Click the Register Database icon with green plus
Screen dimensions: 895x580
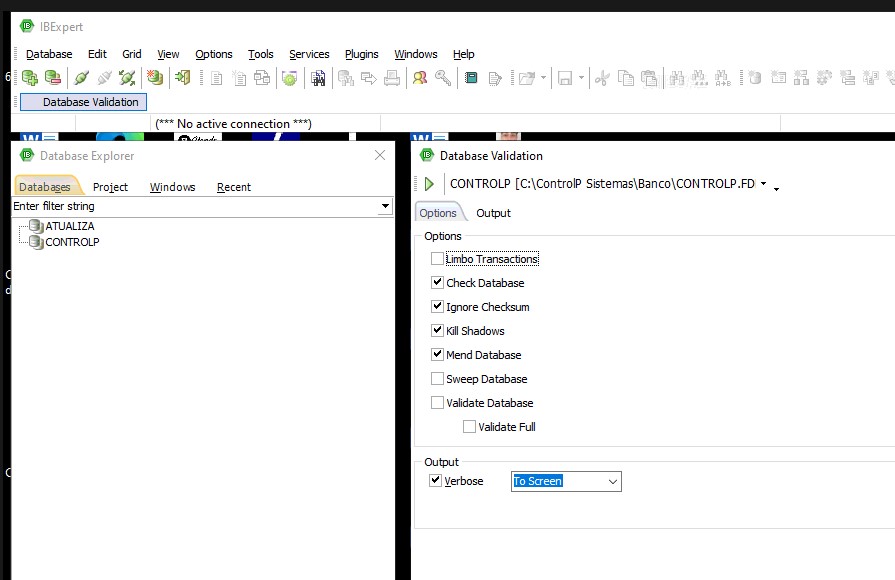pyautogui.click(x=30, y=77)
